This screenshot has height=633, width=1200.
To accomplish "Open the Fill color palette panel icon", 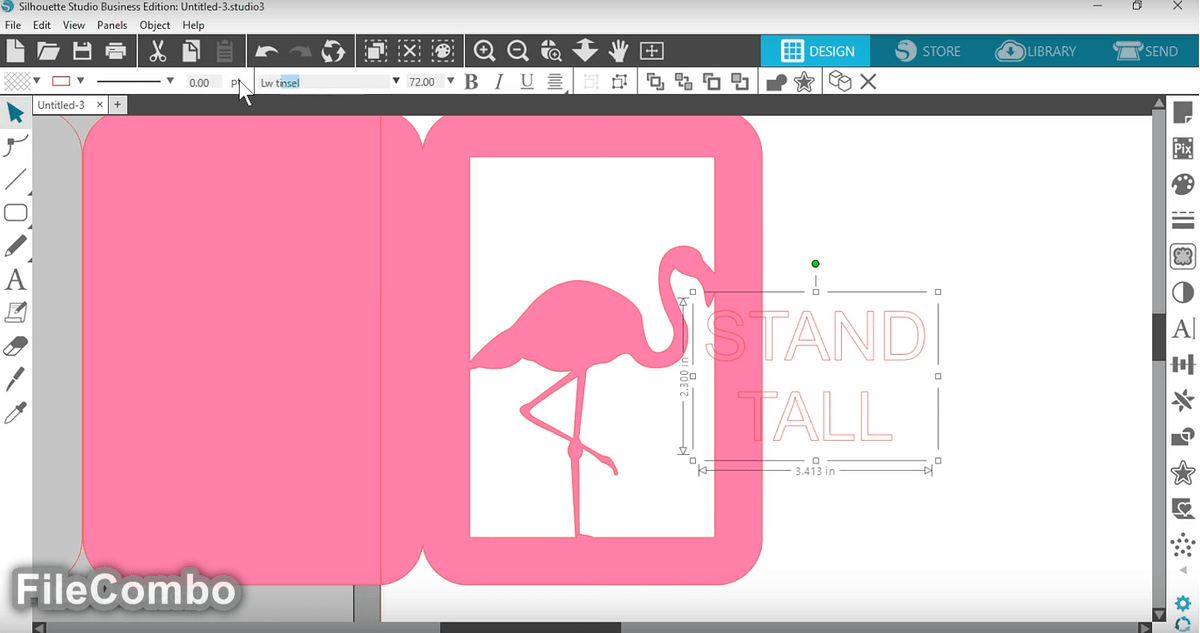I will (x=1183, y=185).
